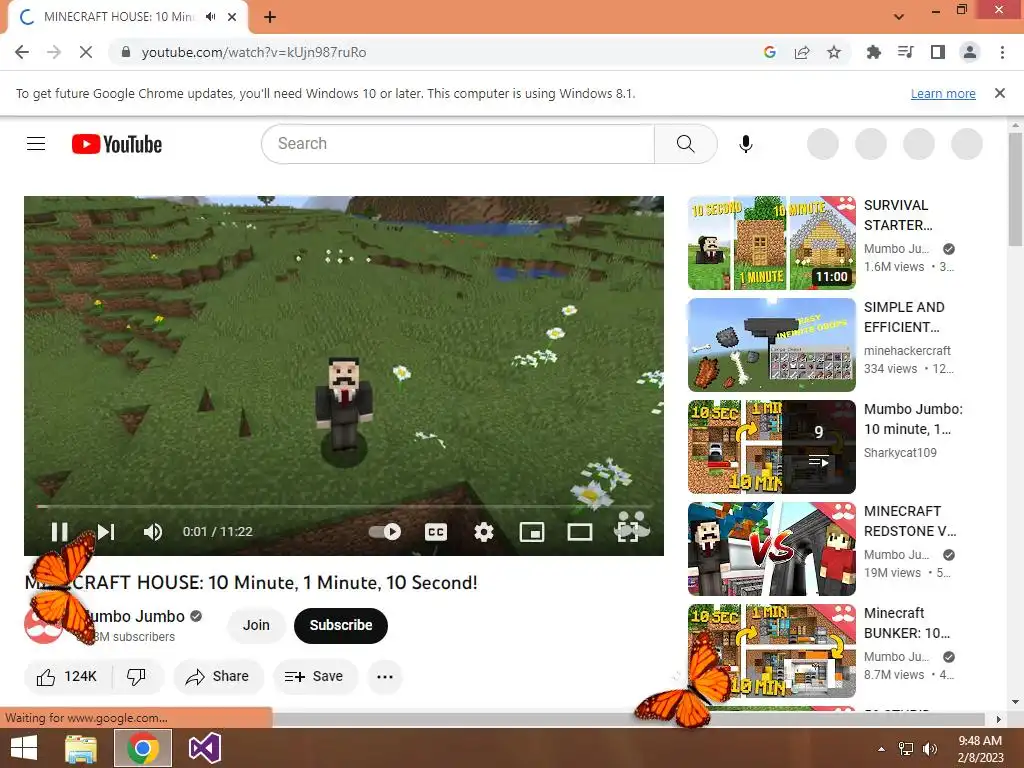Screen dimensions: 1024x768
Task: Click the address bar URL
Action: click(x=254, y=52)
